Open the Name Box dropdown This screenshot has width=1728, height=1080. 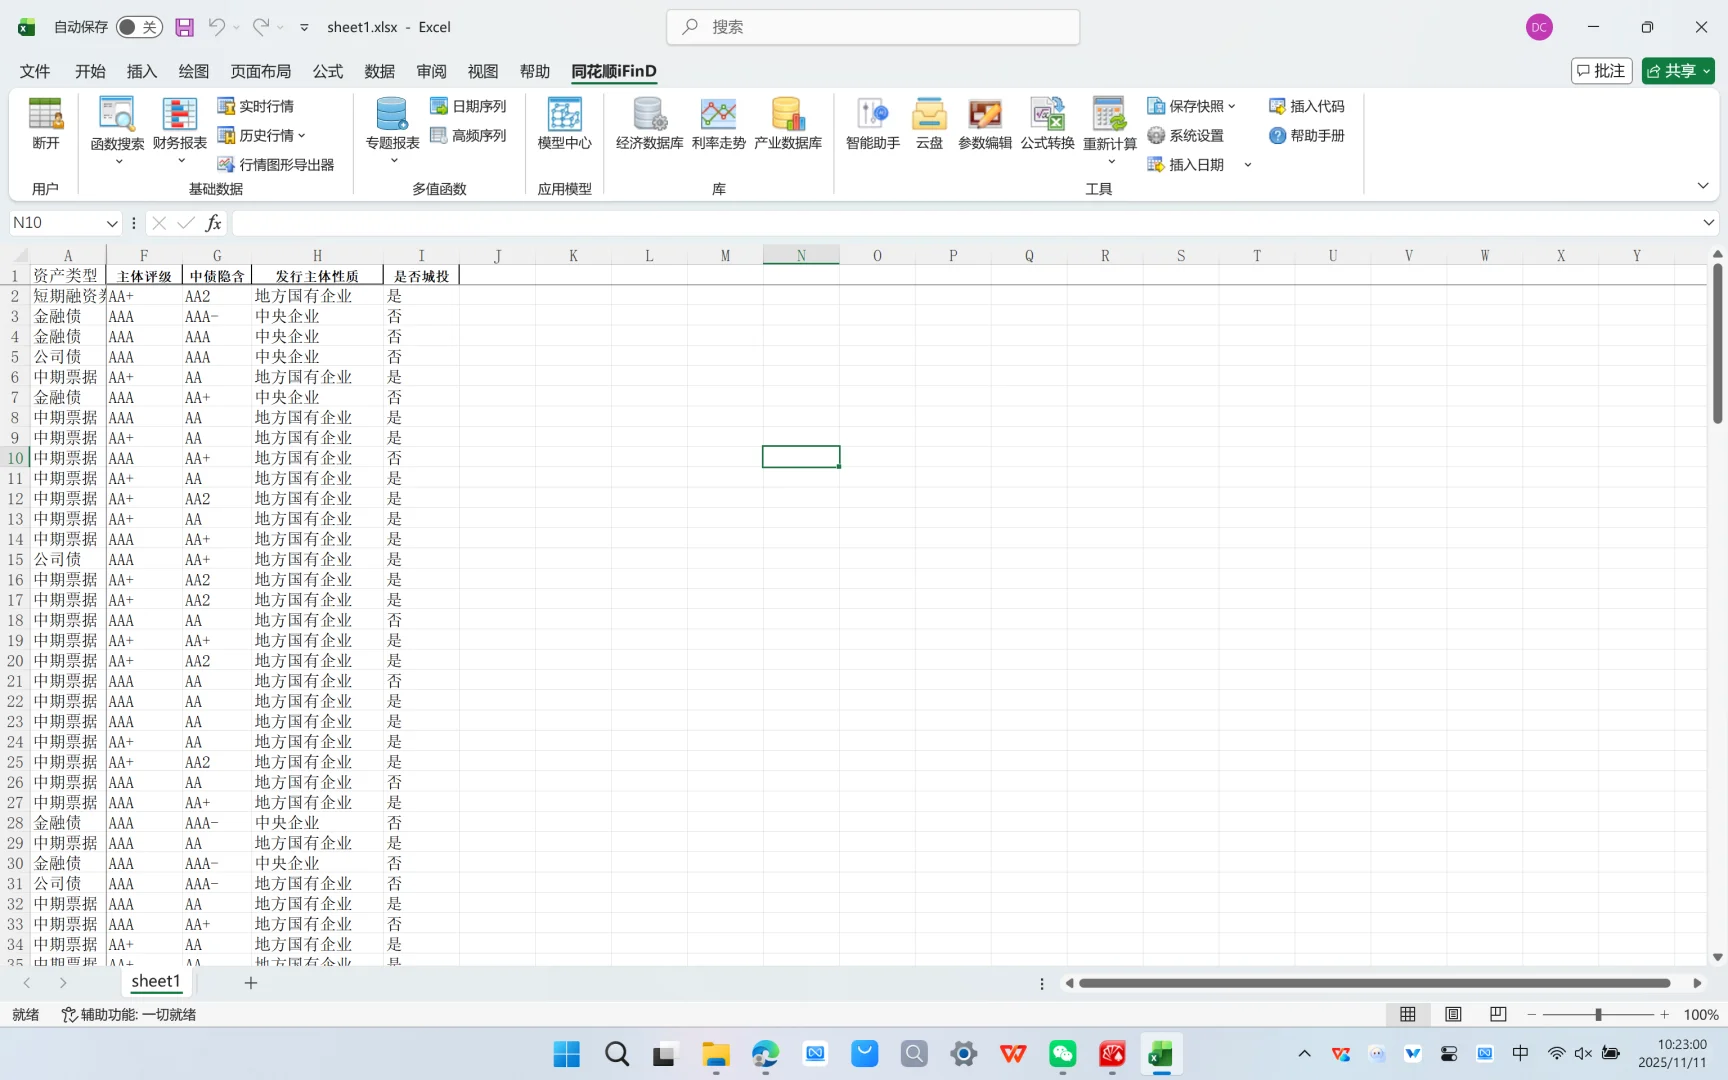[x=112, y=223]
